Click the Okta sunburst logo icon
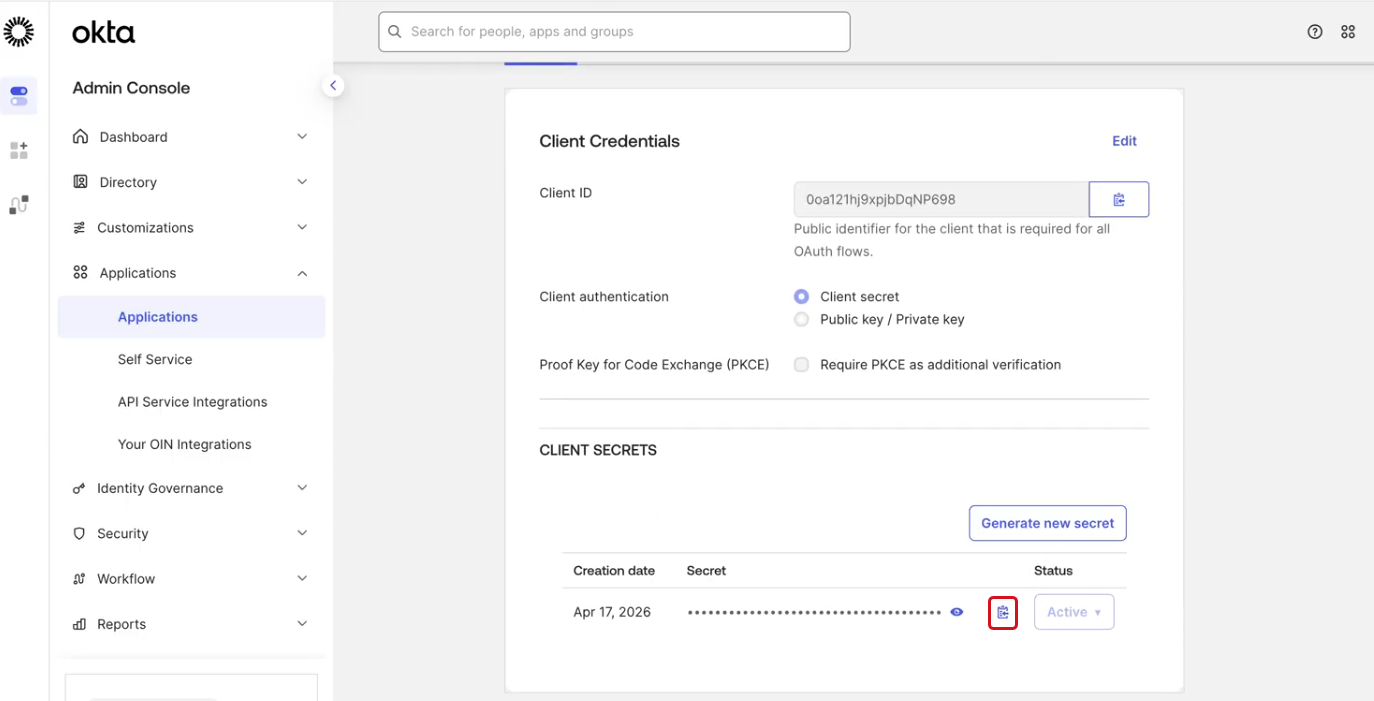1374x701 pixels. 18,31
